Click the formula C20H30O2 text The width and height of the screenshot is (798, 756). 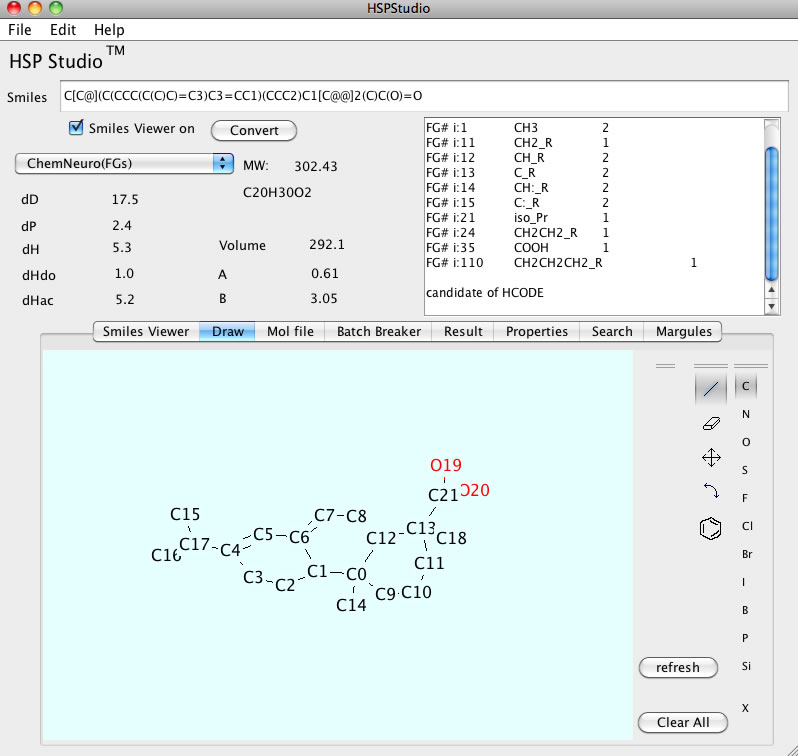(x=277, y=192)
